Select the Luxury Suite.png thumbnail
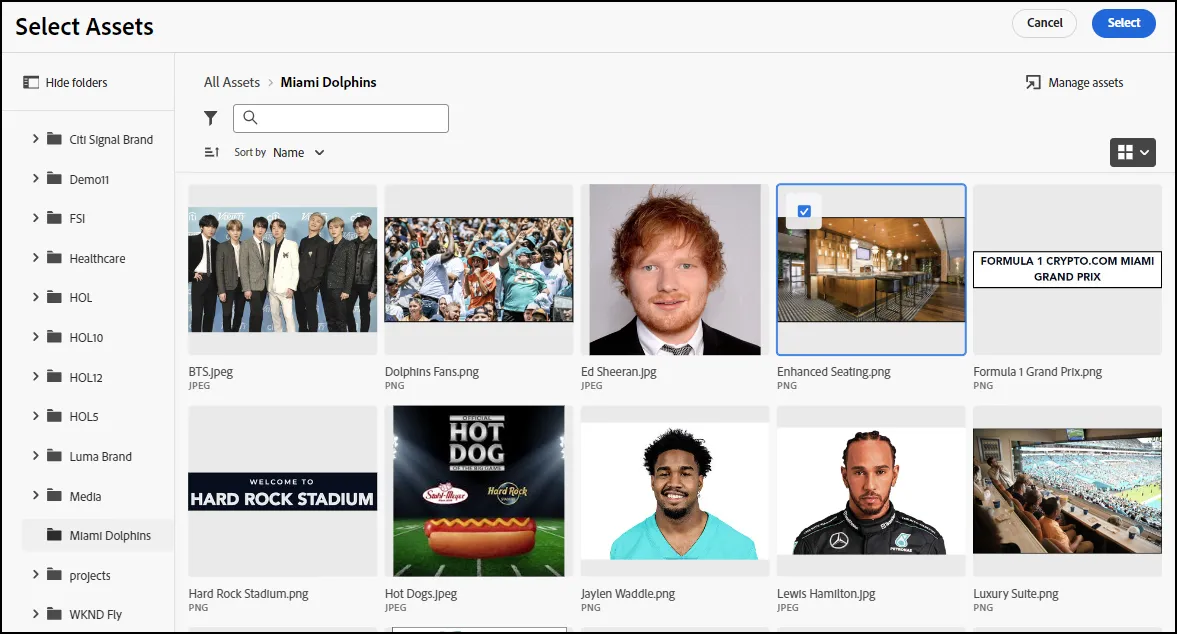 point(1067,491)
